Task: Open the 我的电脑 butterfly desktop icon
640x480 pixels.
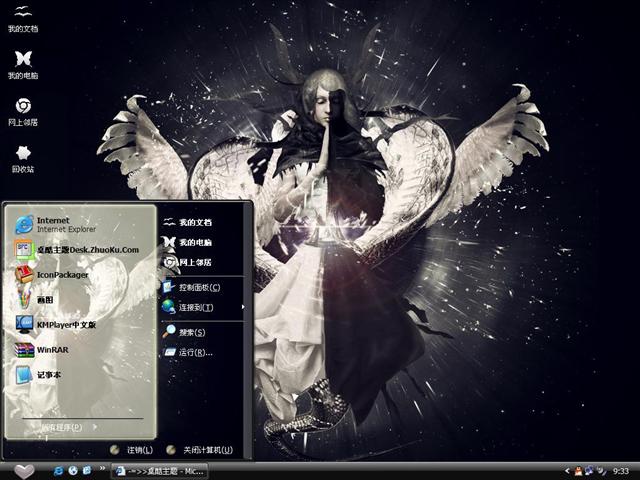Action: coord(23,65)
